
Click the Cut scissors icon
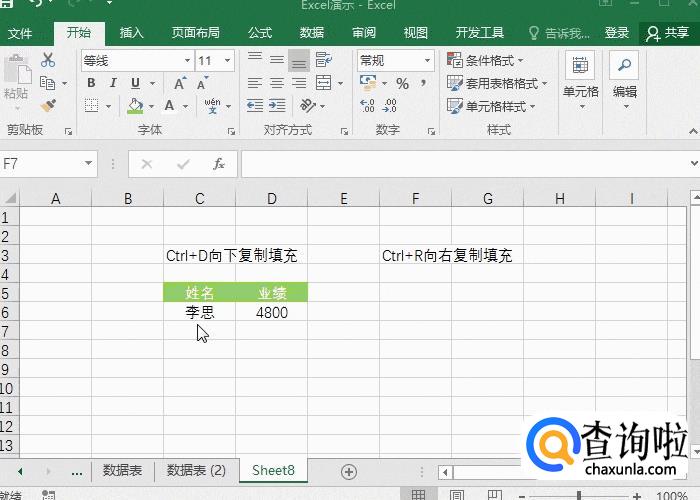(x=48, y=60)
